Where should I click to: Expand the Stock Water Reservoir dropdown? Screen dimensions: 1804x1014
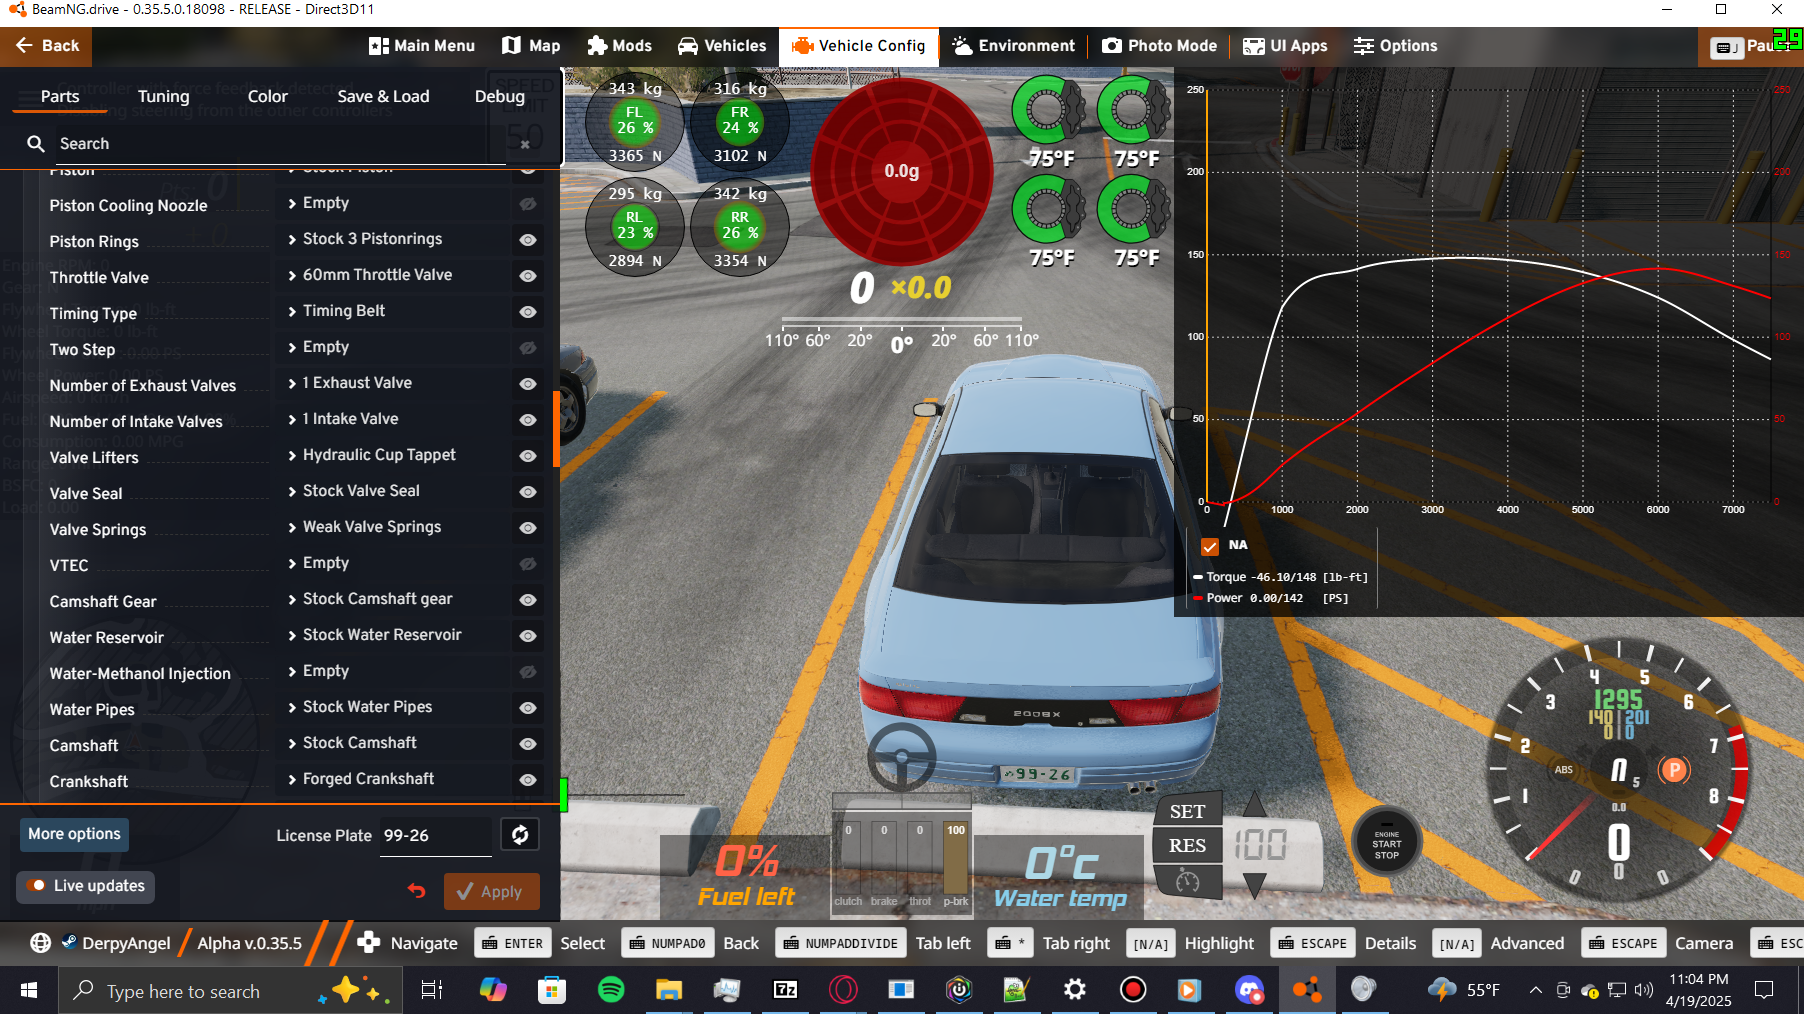392,635
